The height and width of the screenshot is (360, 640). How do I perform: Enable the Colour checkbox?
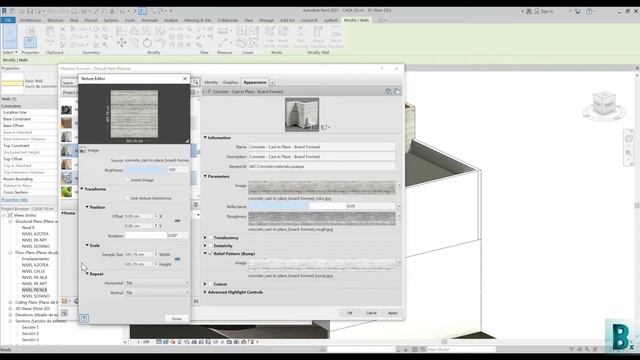click(210, 284)
